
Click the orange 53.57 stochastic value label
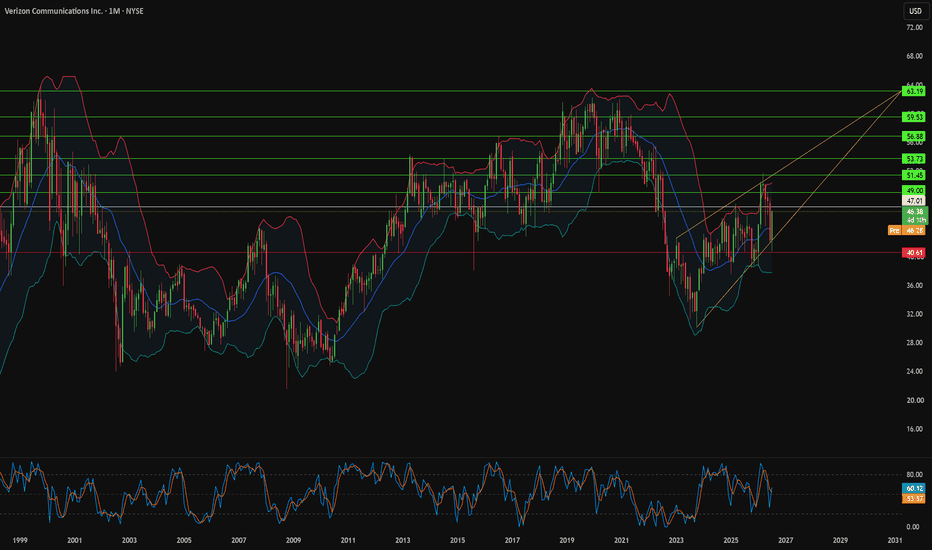pyautogui.click(x=914, y=498)
